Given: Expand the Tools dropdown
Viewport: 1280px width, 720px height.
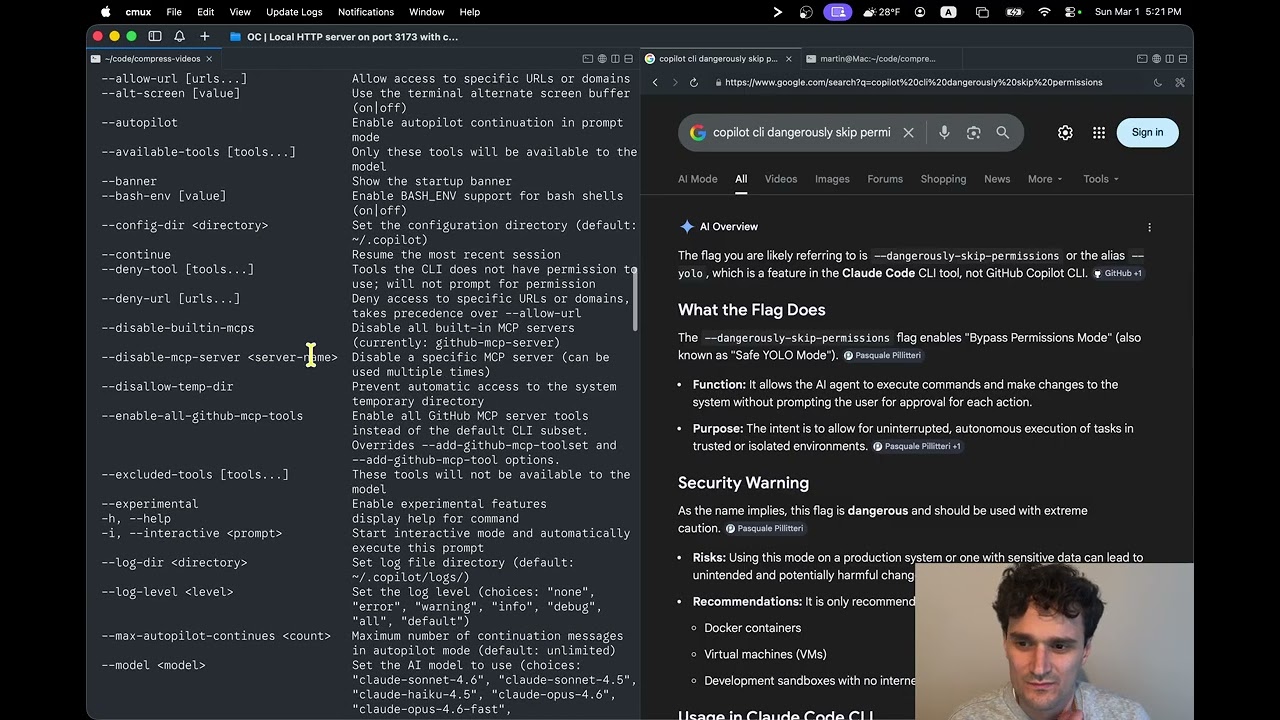Looking at the screenshot, I should tap(1100, 179).
